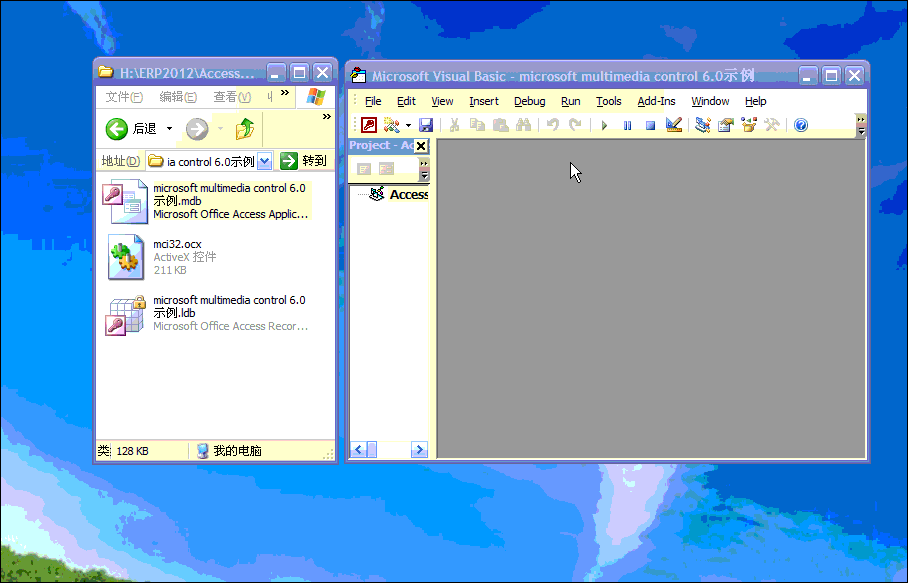Screen dimensions: 908x583
Task: Open the Run menu
Action: click(570, 101)
